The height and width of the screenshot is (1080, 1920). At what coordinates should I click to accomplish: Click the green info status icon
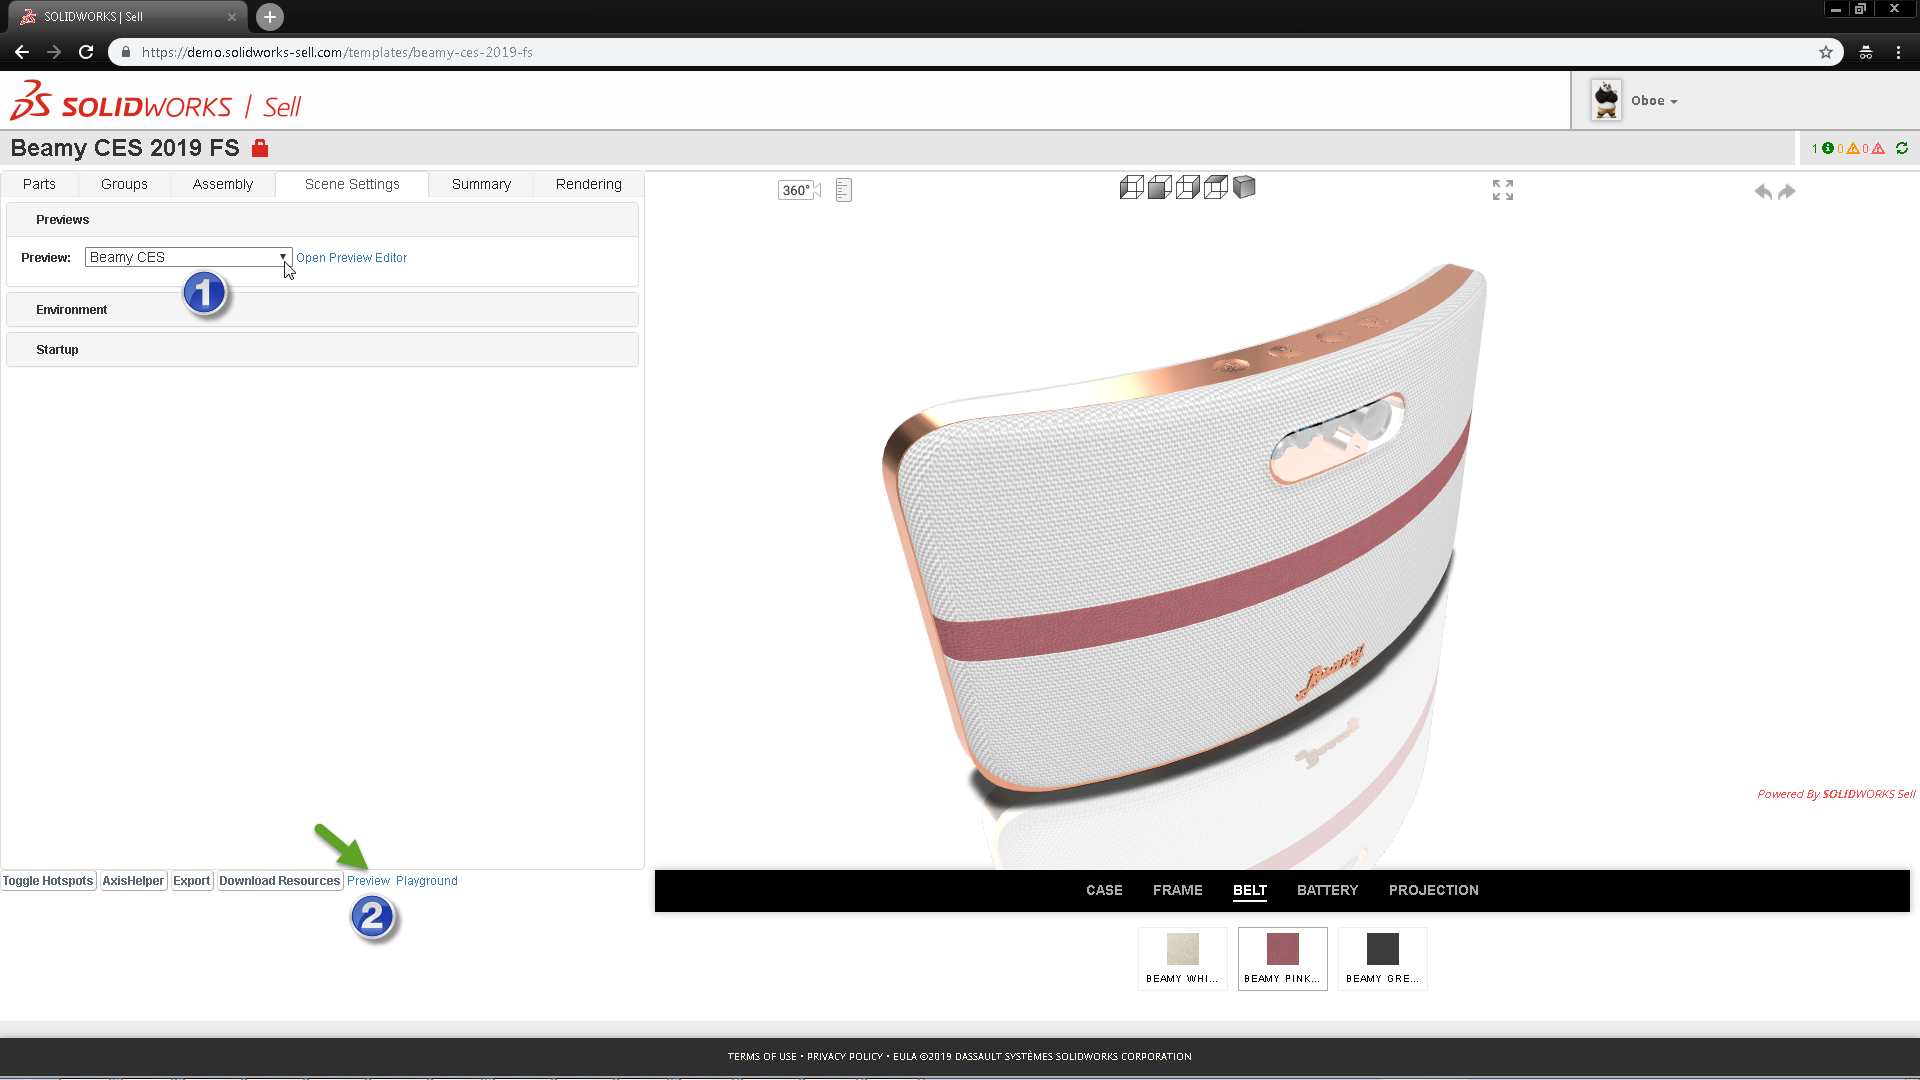(x=1828, y=148)
